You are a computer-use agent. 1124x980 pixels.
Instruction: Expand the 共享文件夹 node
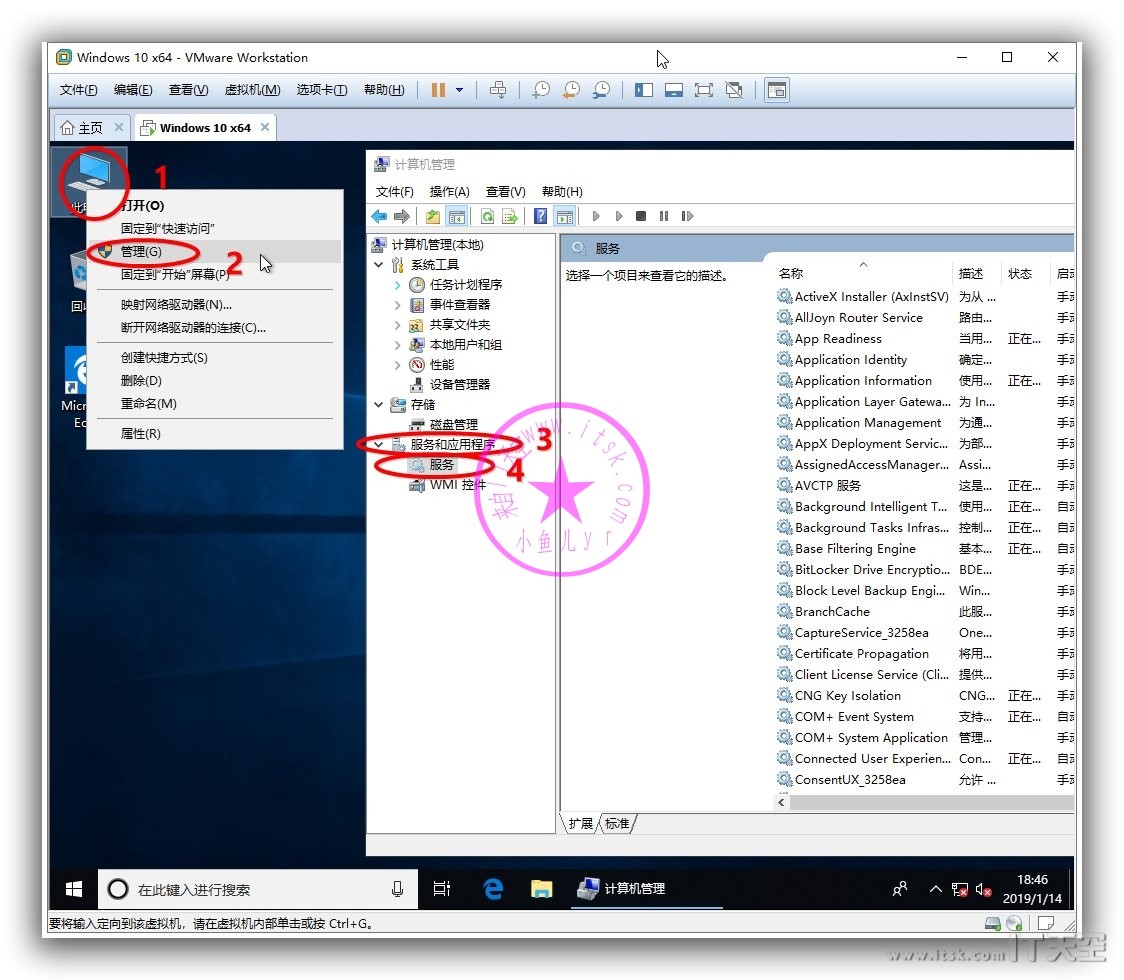tap(397, 325)
